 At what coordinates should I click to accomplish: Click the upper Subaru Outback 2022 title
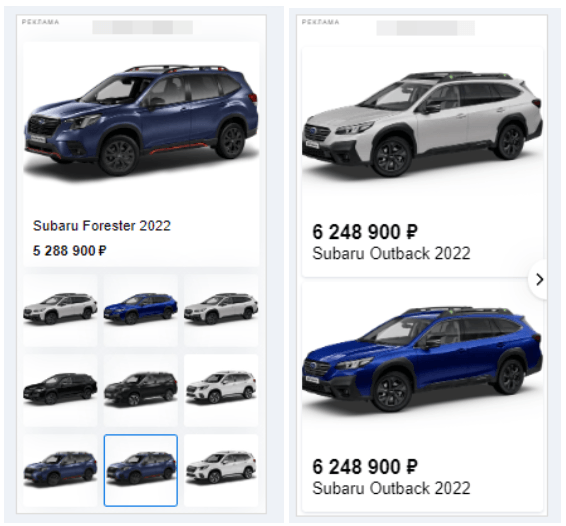tap(391, 253)
